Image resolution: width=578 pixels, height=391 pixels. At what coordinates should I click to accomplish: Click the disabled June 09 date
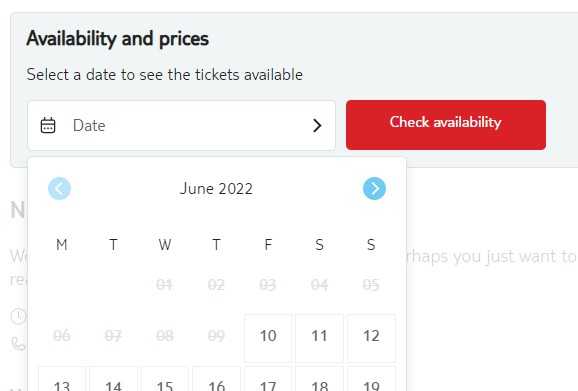(216, 336)
